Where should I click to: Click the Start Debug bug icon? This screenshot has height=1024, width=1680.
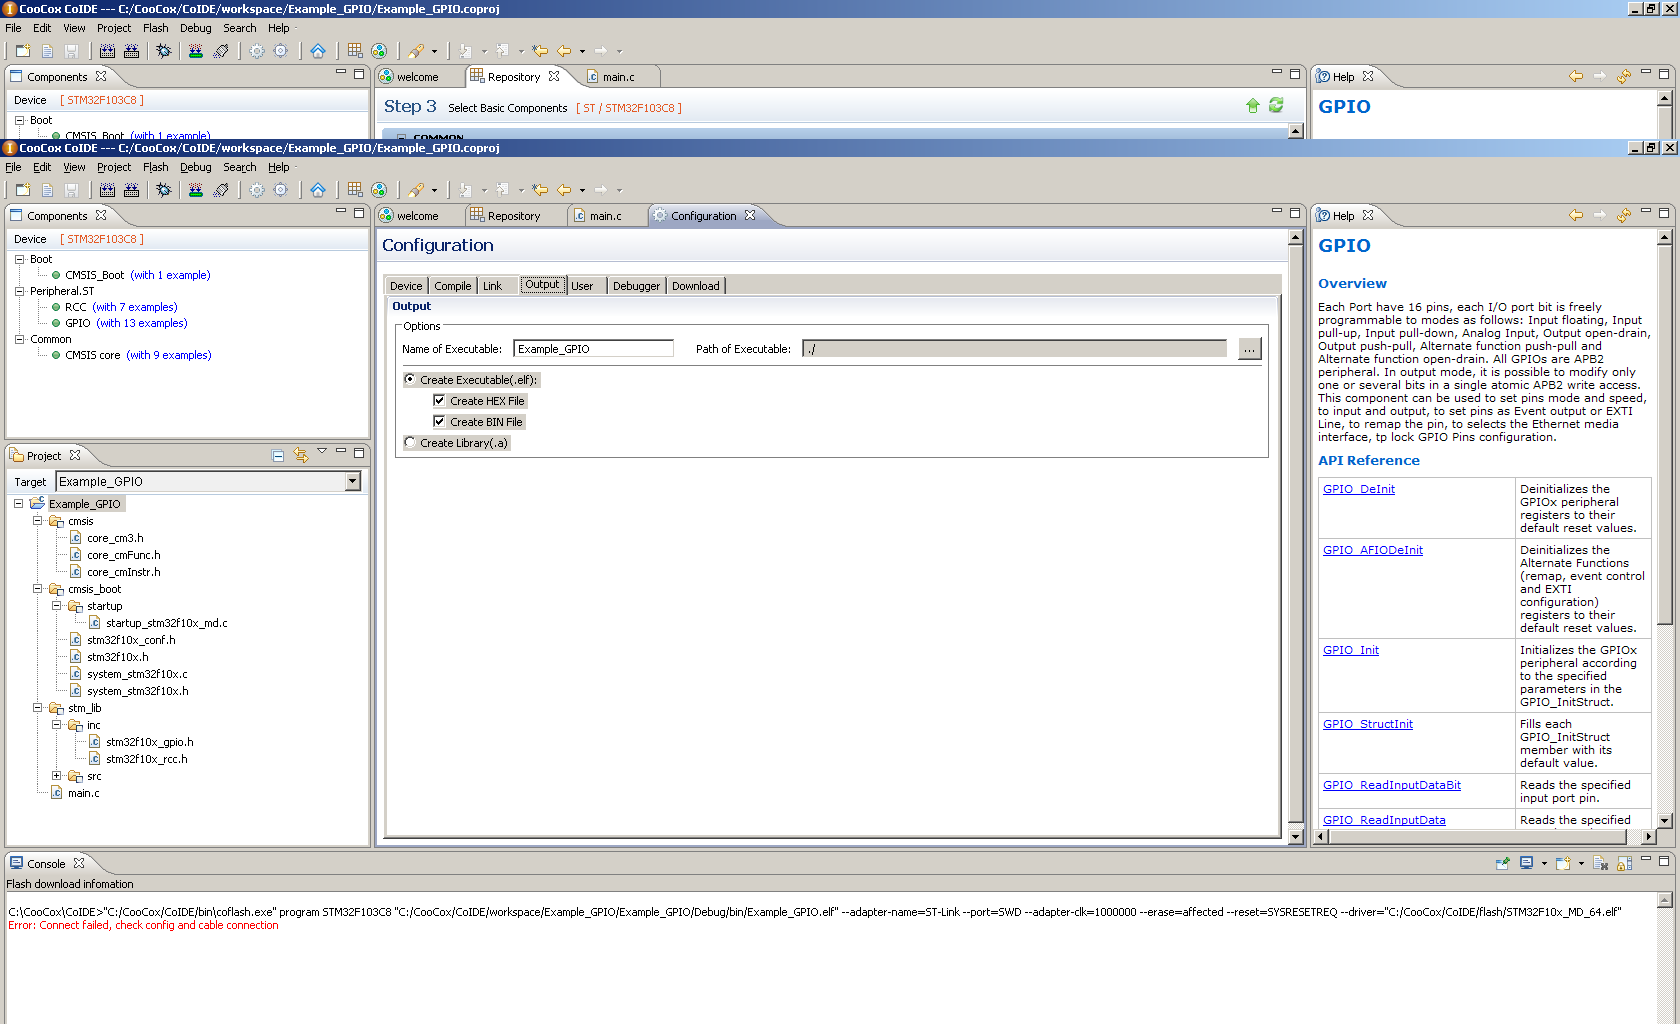click(164, 190)
